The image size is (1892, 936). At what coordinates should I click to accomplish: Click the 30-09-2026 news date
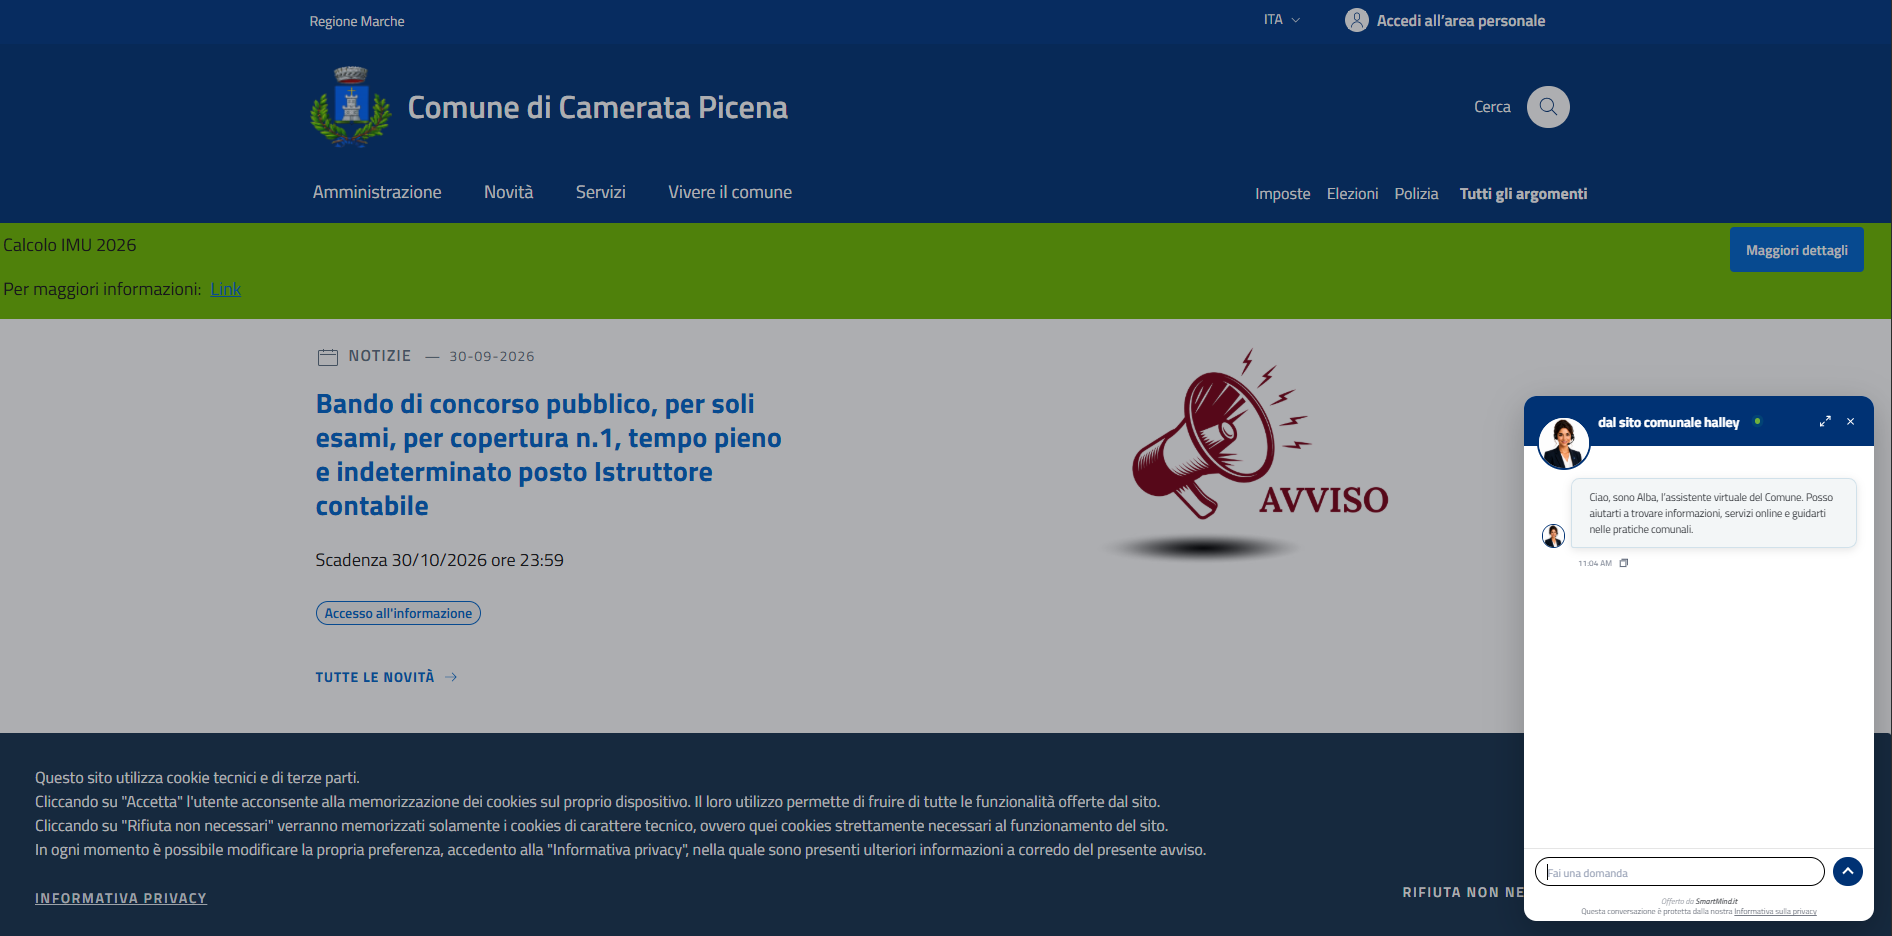(x=492, y=356)
